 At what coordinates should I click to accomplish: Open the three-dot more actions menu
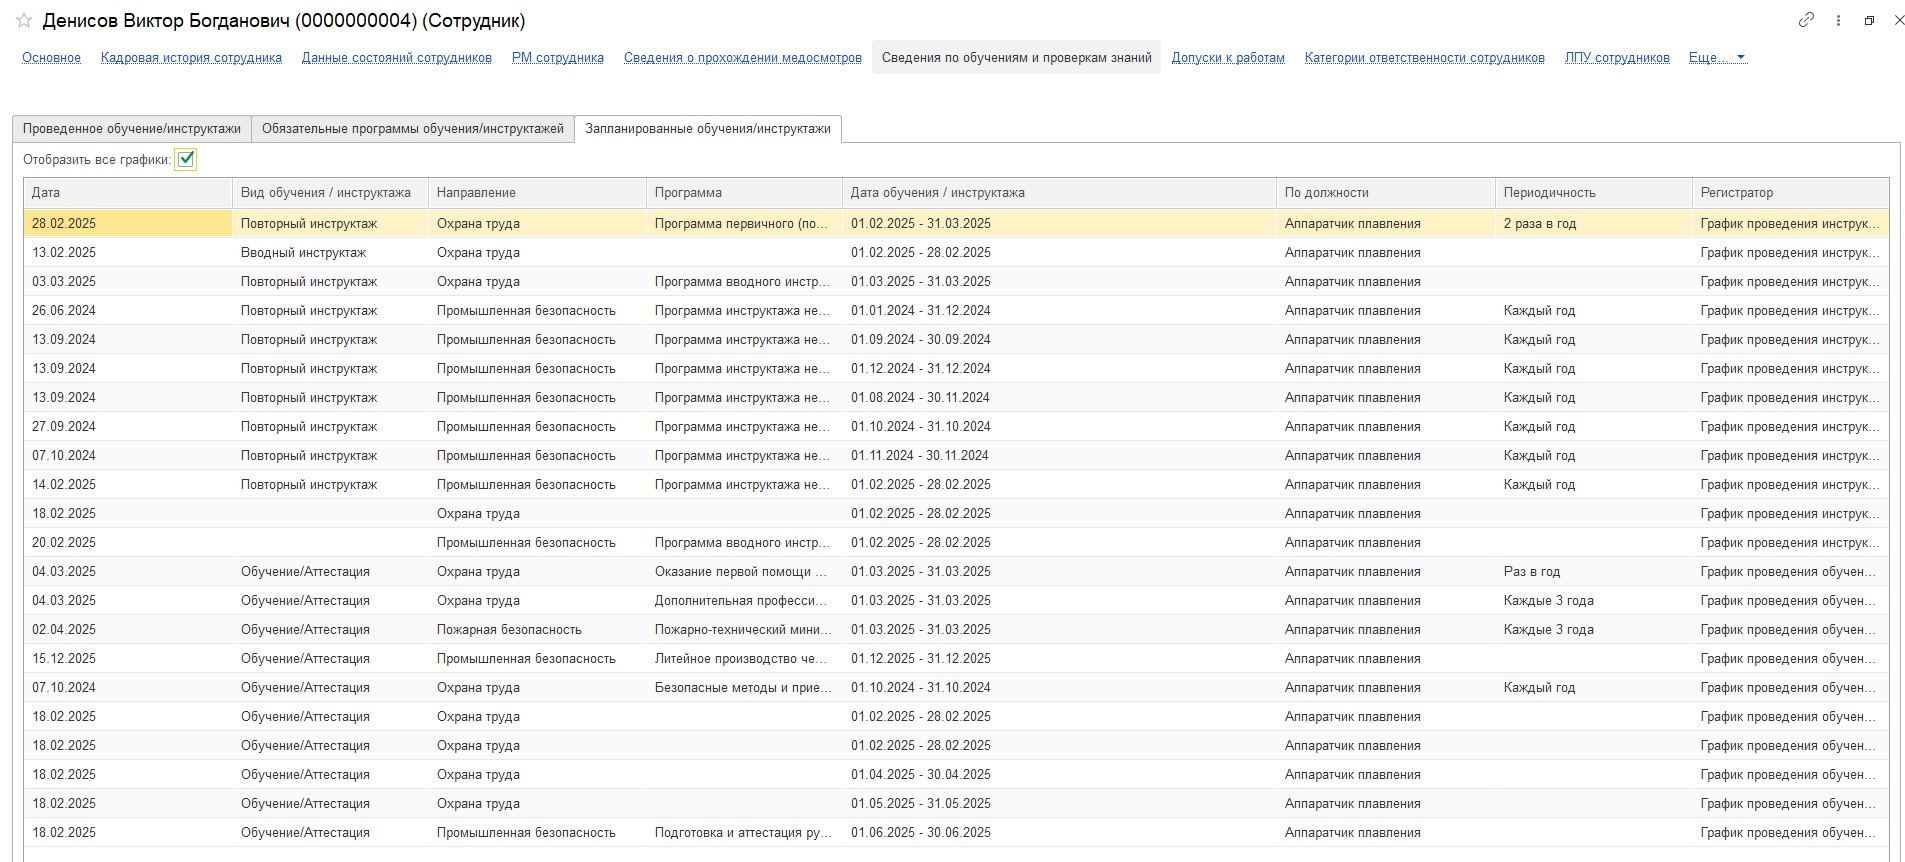coord(1838,20)
